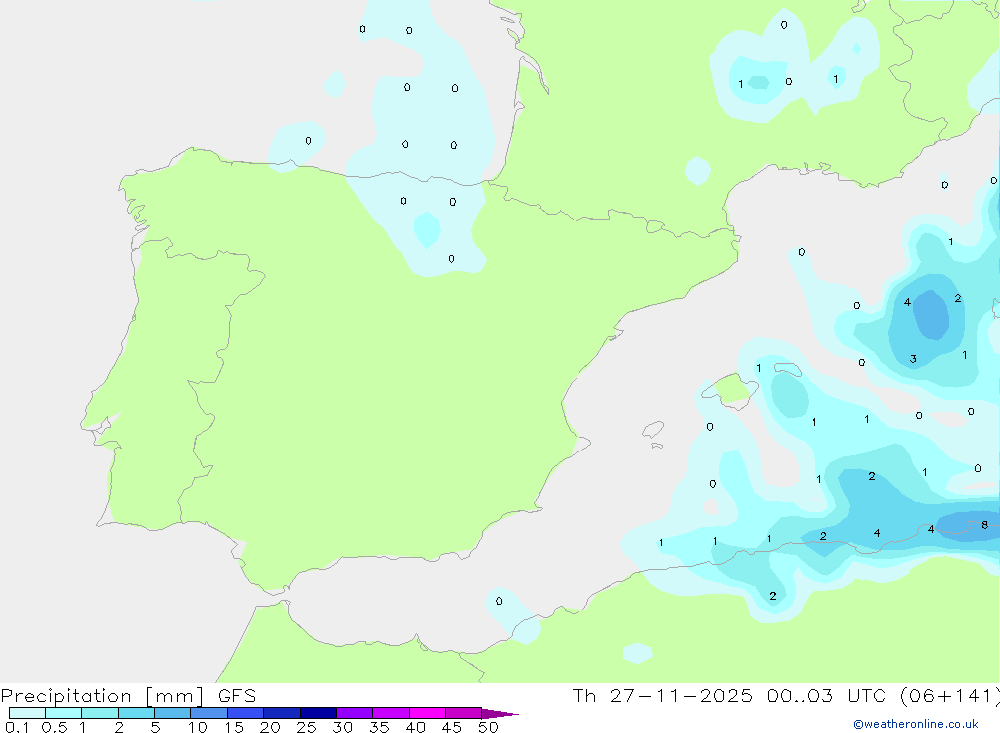Click the legend label '0.1'
Viewport: 1000px width, 733px height.
tap(17, 727)
